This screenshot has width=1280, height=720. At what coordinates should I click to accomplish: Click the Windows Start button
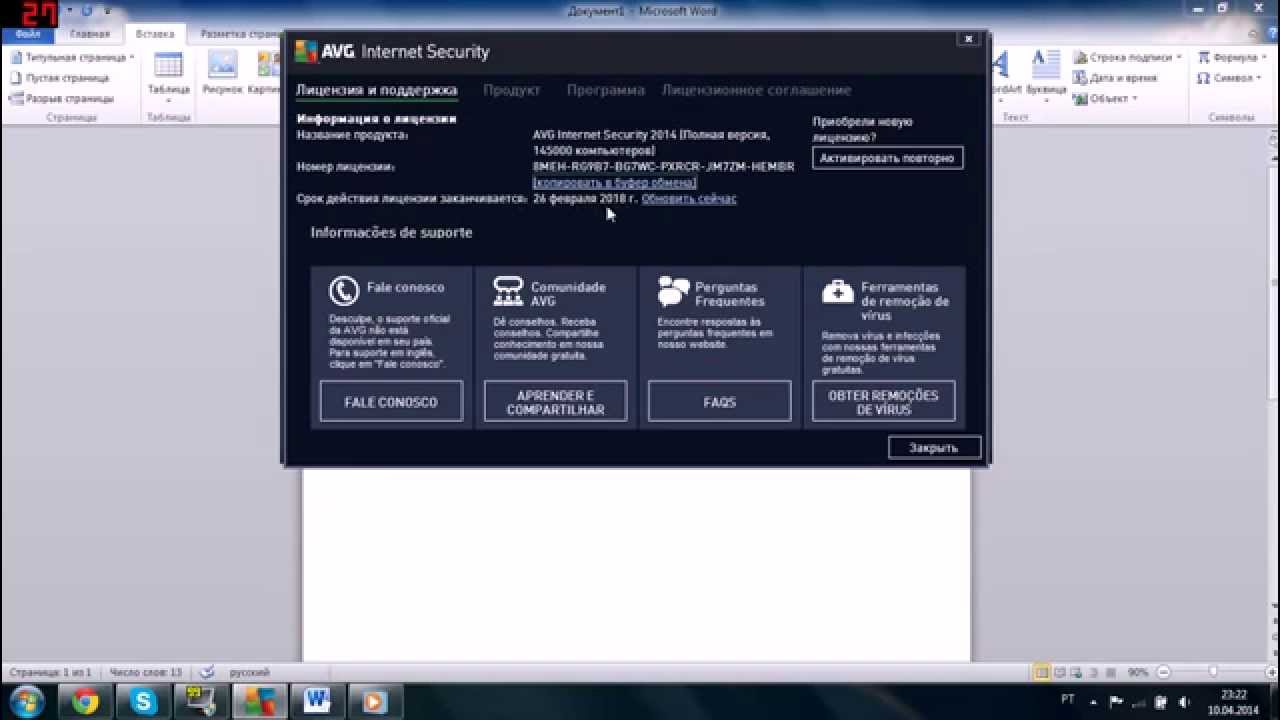point(26,701)
